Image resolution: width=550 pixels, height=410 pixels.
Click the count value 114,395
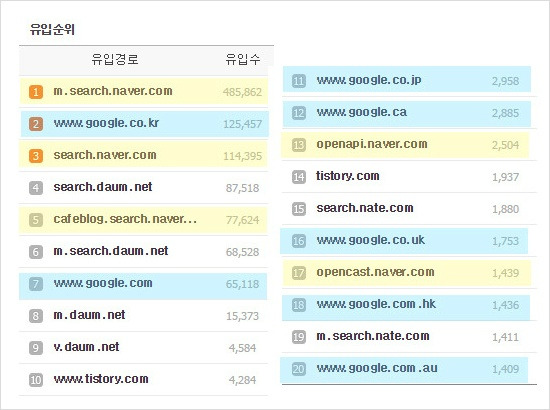pyautogui.click(x=242, y=156)
